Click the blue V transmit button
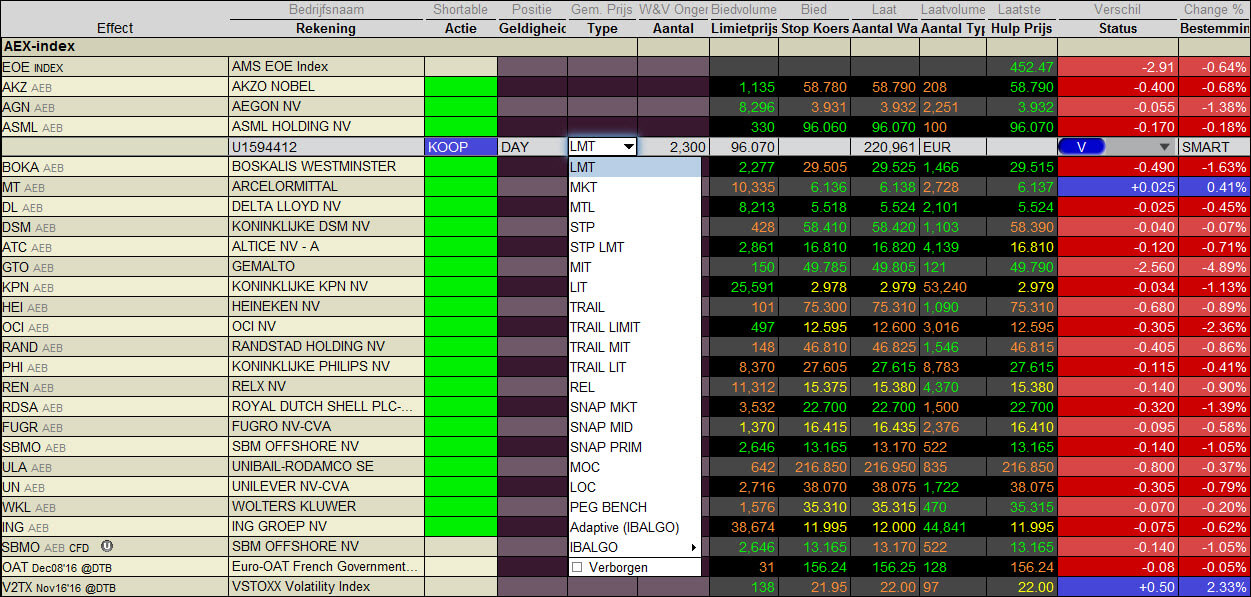 pos(1081,147)
